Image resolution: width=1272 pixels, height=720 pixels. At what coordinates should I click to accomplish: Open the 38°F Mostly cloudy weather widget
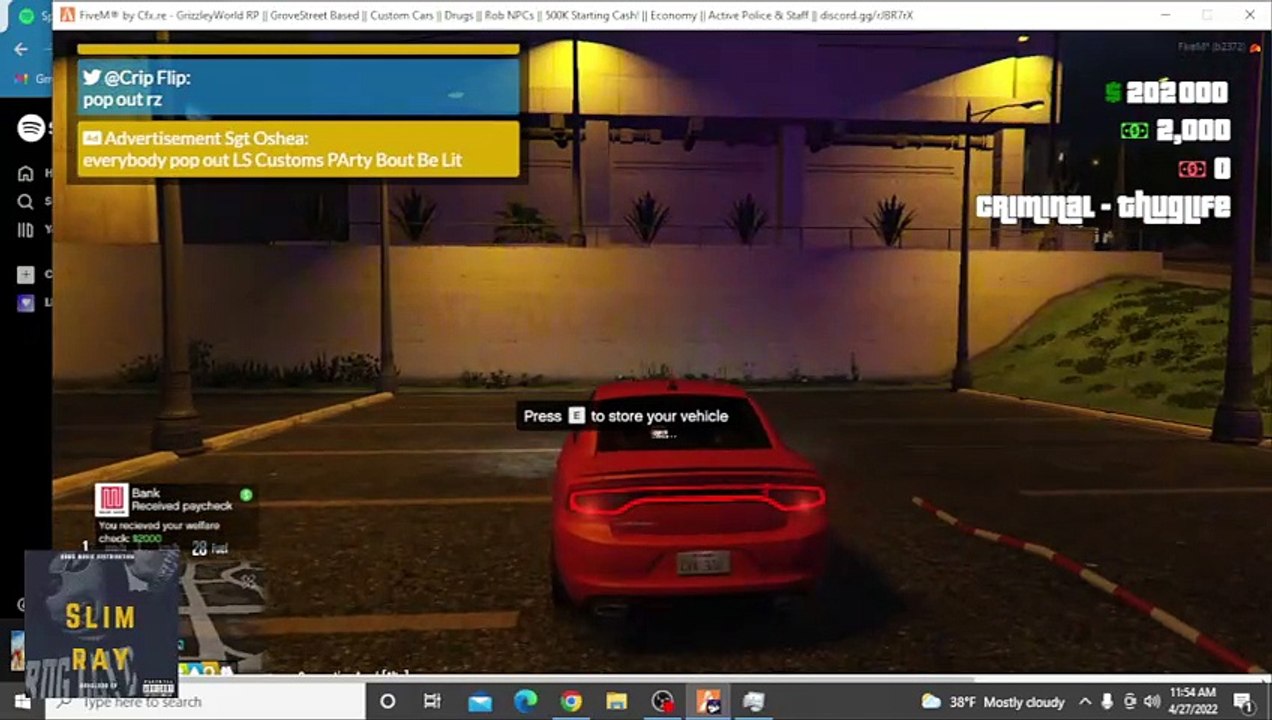click(x=993, y=702)
